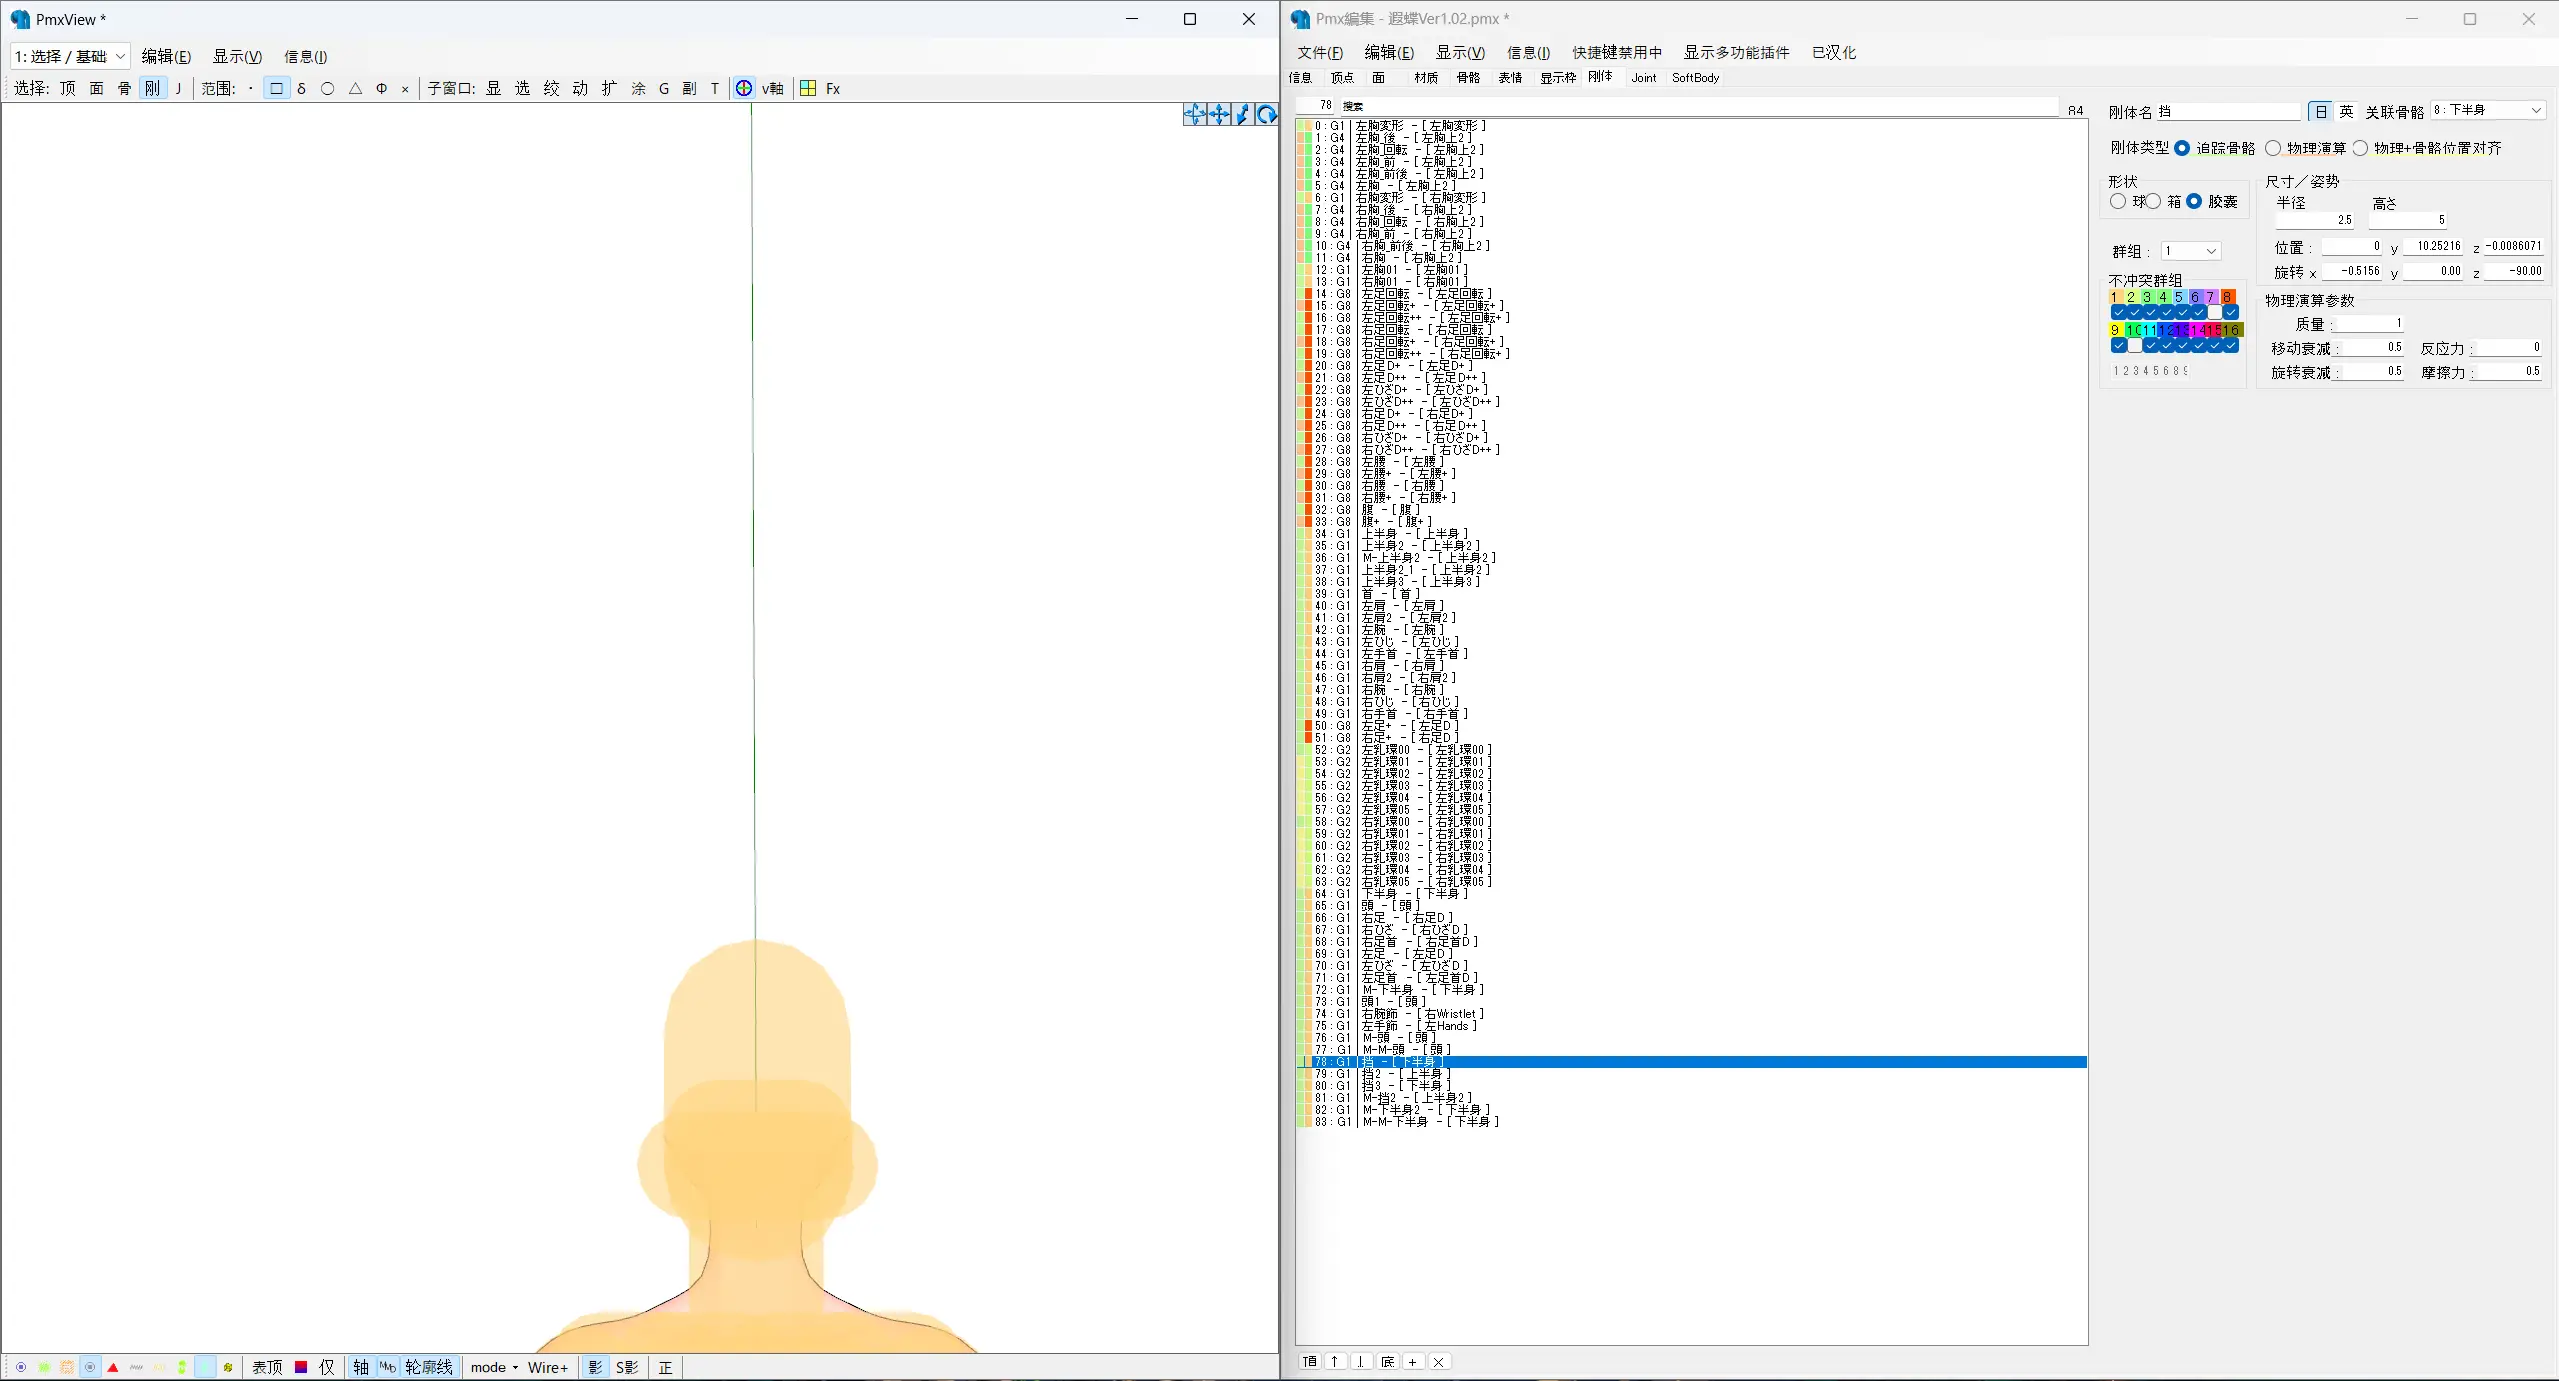Switch to the Joint tab

(x=1643, y=77)
